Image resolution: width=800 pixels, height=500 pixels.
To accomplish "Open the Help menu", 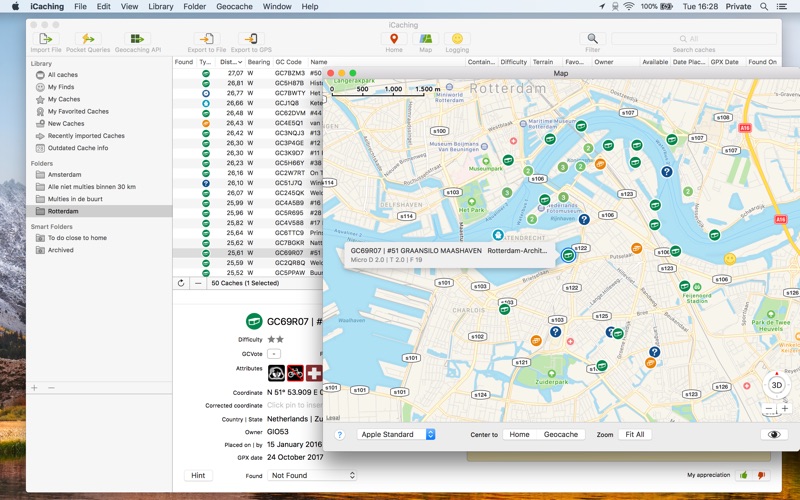I will tap(310, 7).
